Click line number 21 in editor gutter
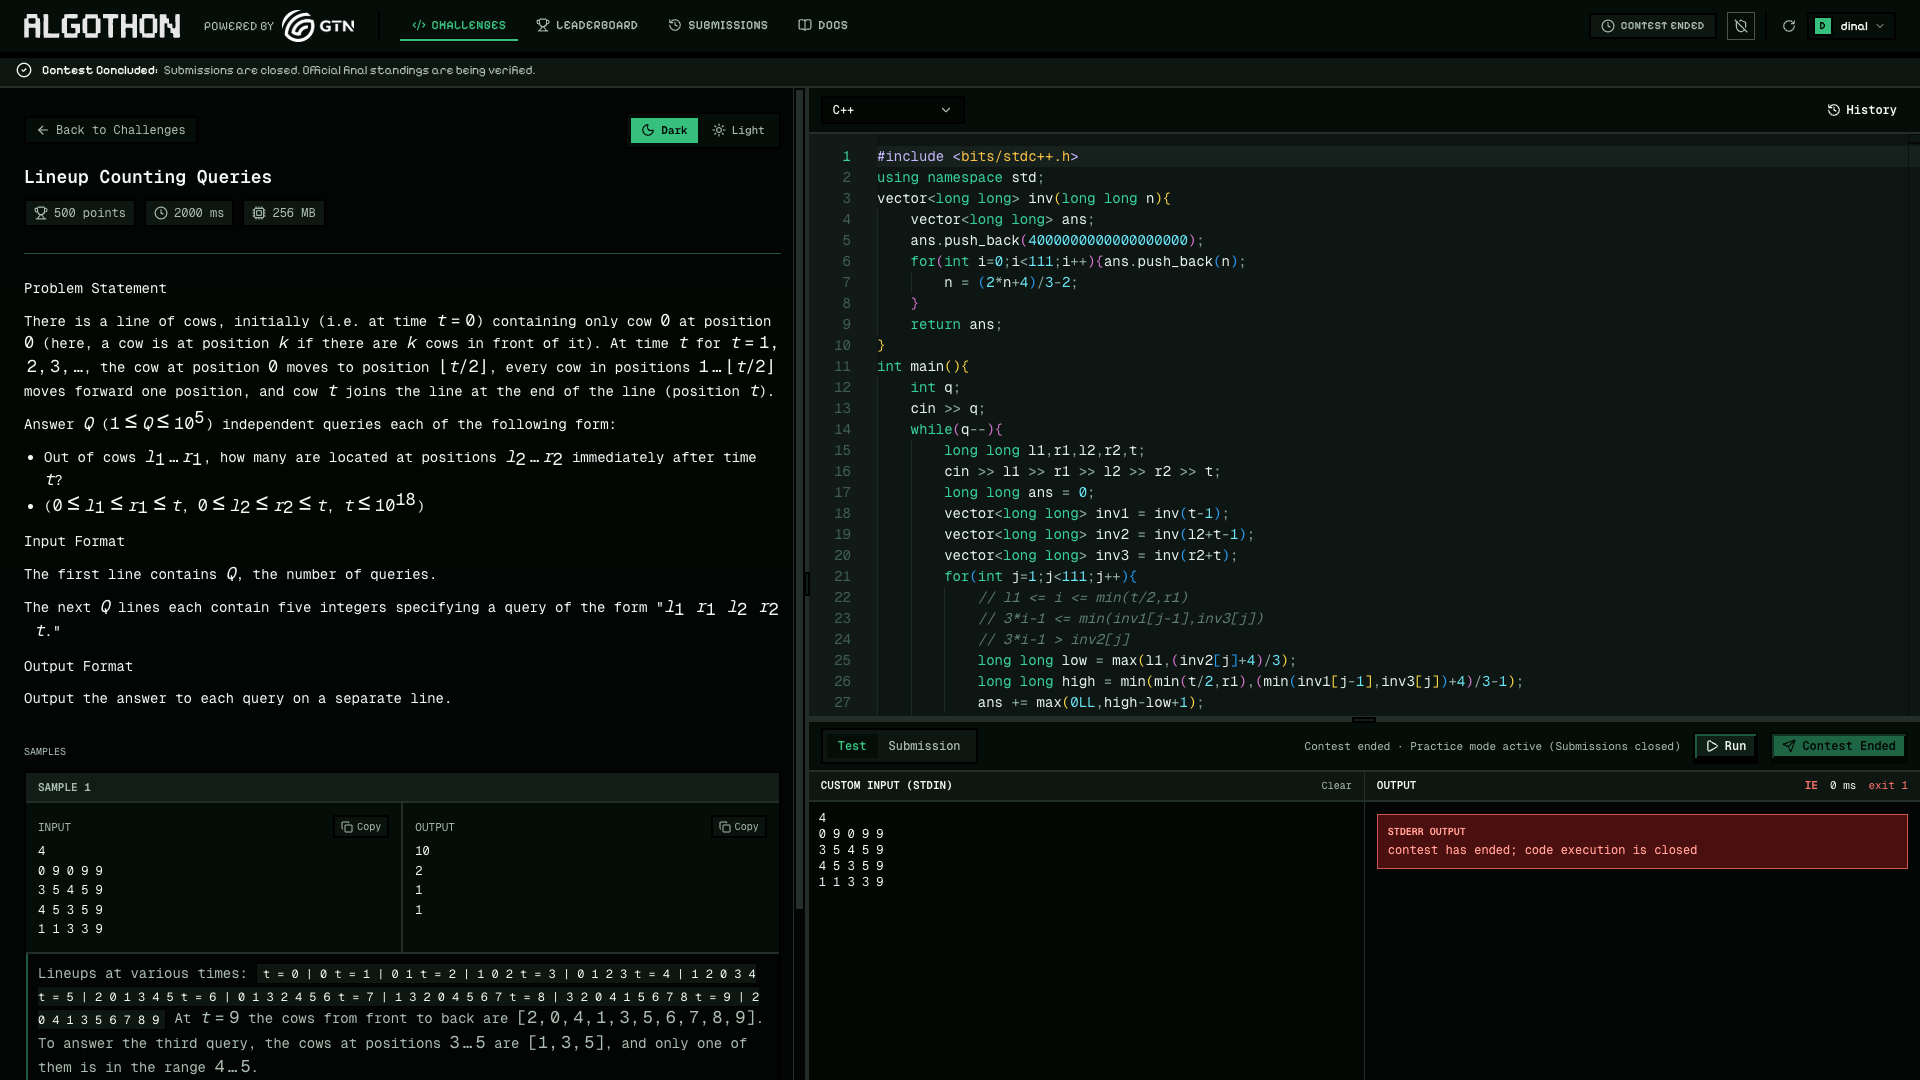1920x1080 pixels. click(843, 577)
